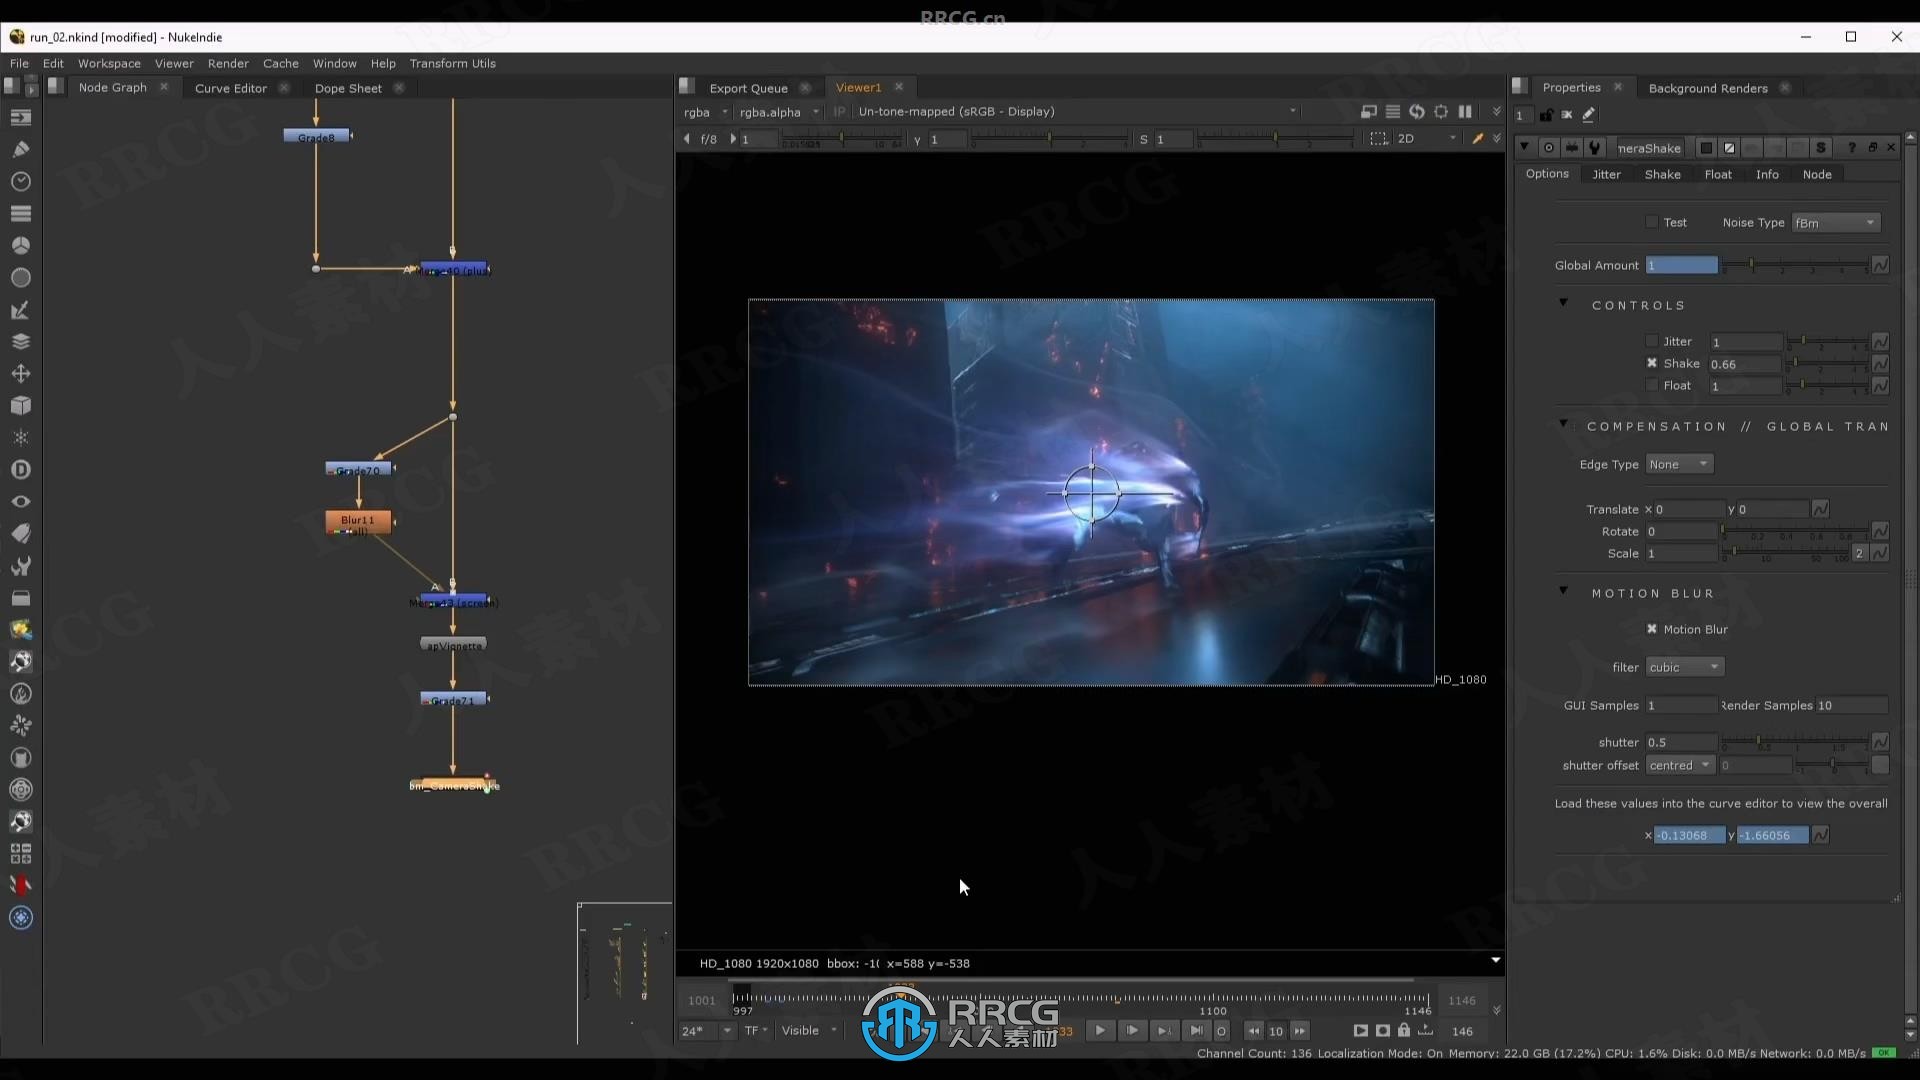Open the 2D view mode dropdown
The height and width of the screenshot is (1080, 1920).
1426,139
